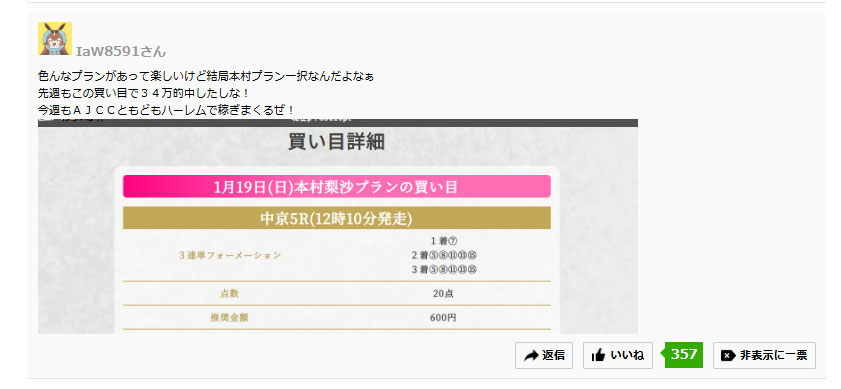Image resolution: width=841 pixels, height=389 pixels.
Task: Click the horse avatar of IaW8591
Action: coord(55,39)
